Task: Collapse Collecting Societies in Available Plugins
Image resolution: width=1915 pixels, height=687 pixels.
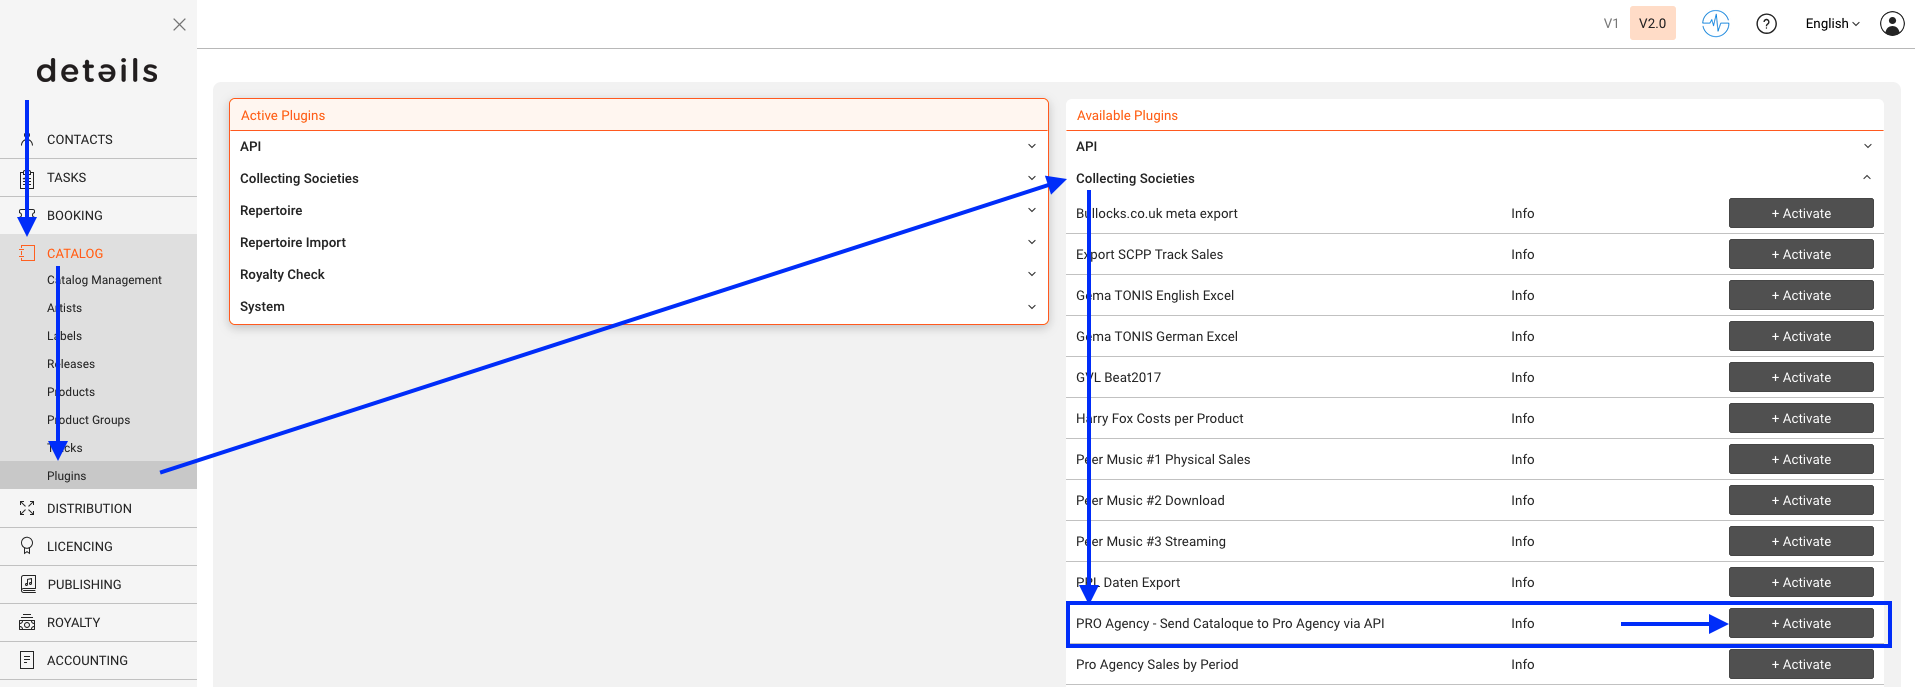Action: click(x=1474, y=178)
